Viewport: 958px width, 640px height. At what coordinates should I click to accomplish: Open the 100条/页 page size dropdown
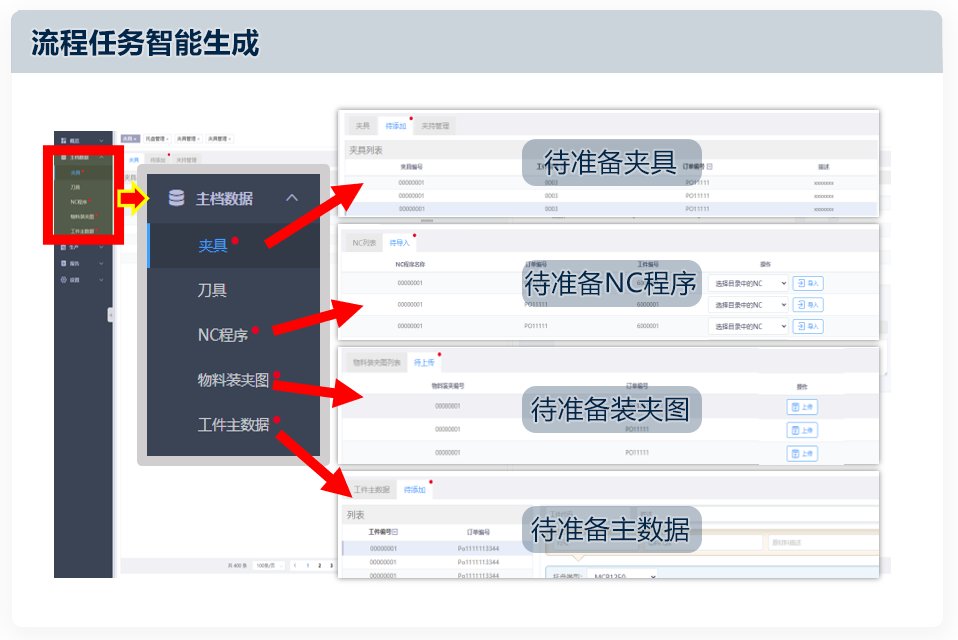pyautogui.click(x=268, y=566)
